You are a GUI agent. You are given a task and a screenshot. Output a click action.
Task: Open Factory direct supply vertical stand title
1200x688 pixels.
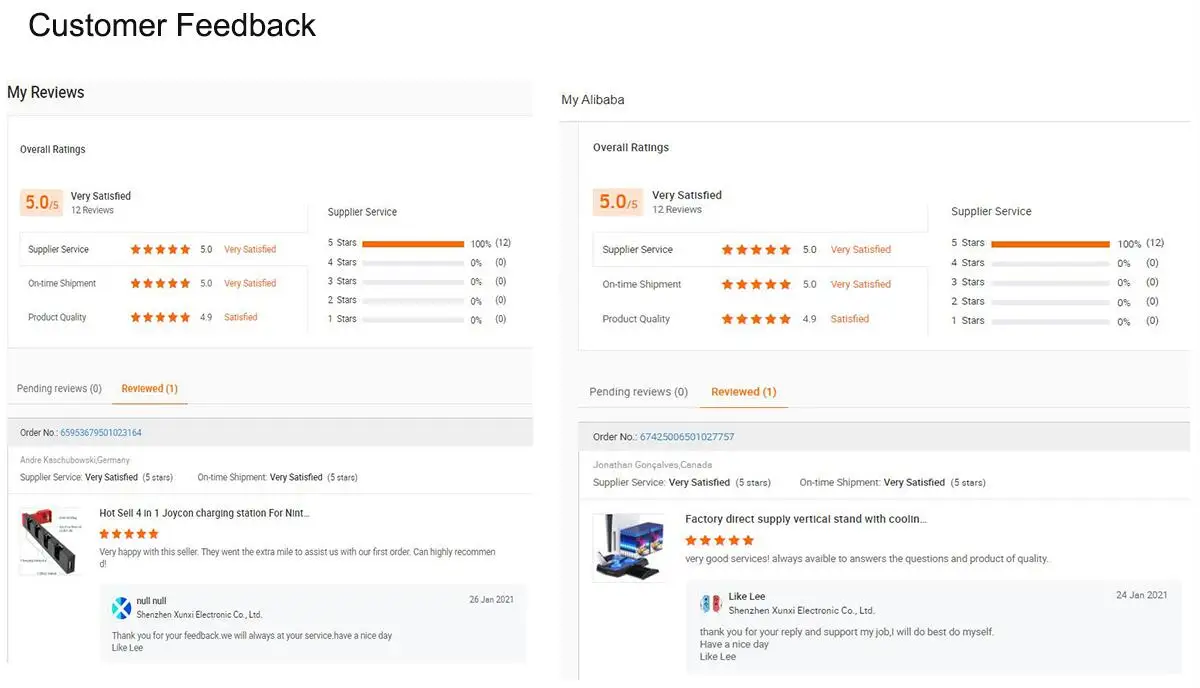805,519
